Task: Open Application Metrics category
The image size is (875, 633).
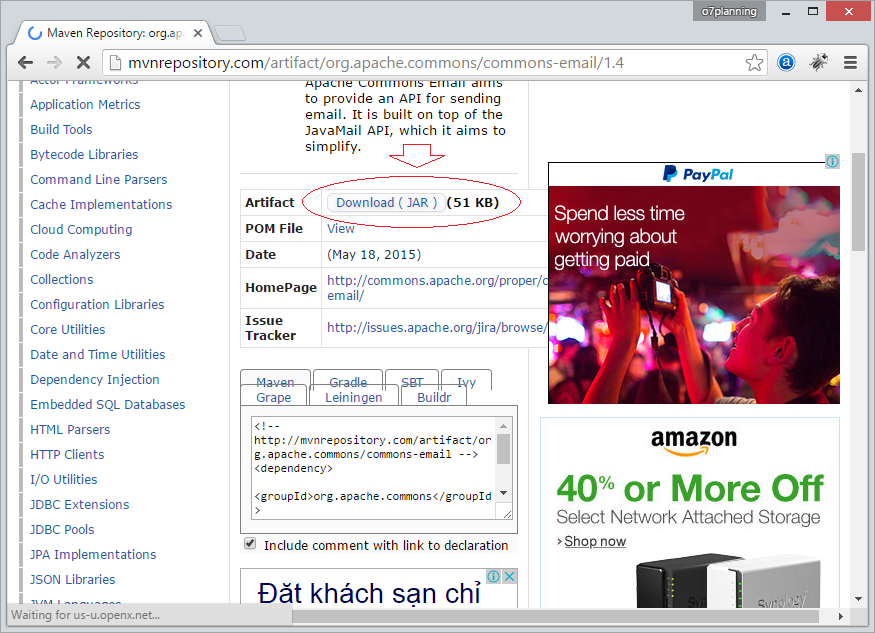Action: click(x=85, y=104)
